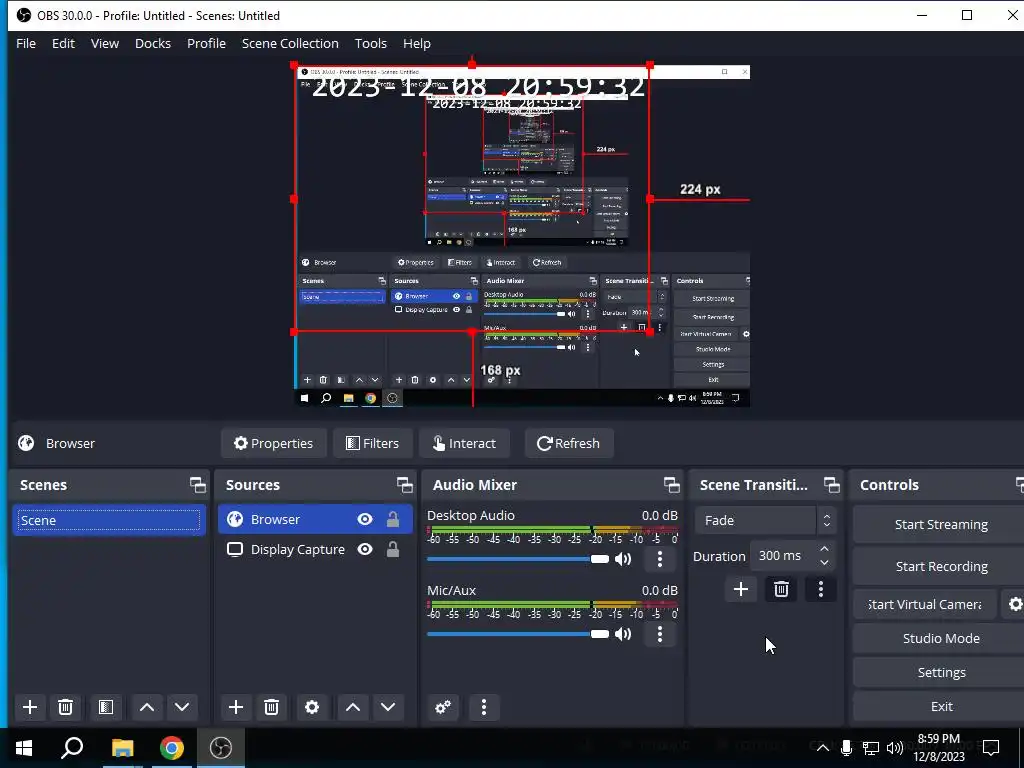The image size is (1024, 768).
Task: Click OBS Studio taskbar icon
Action: [x=221, y=748]
